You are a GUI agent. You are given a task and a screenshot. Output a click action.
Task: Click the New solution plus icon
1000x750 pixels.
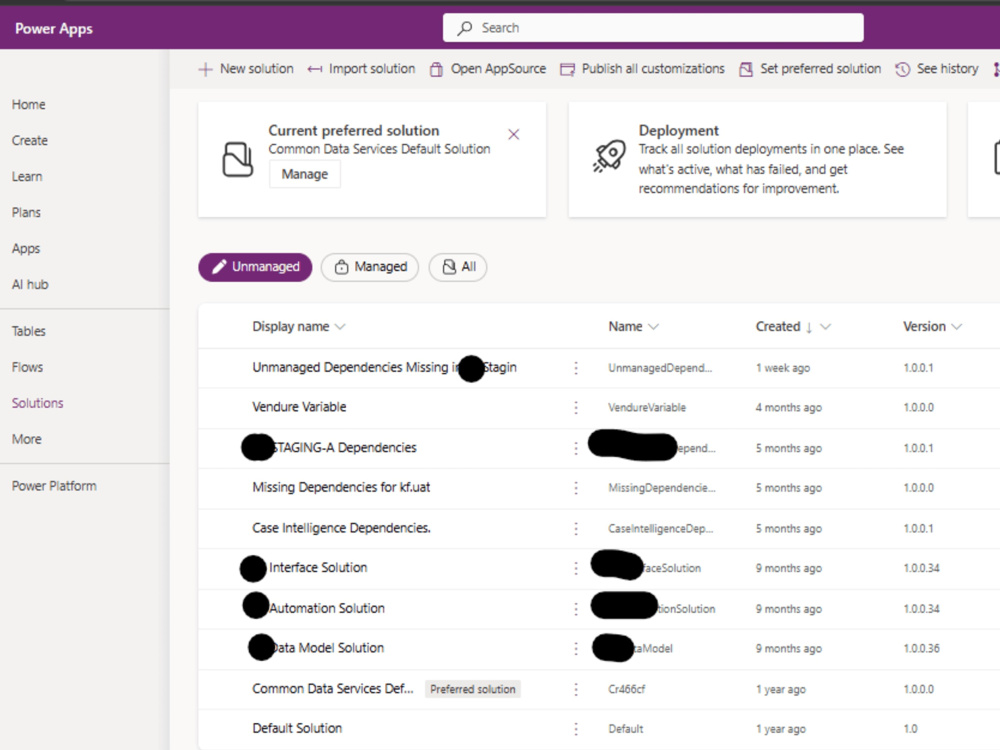(205, 69)
